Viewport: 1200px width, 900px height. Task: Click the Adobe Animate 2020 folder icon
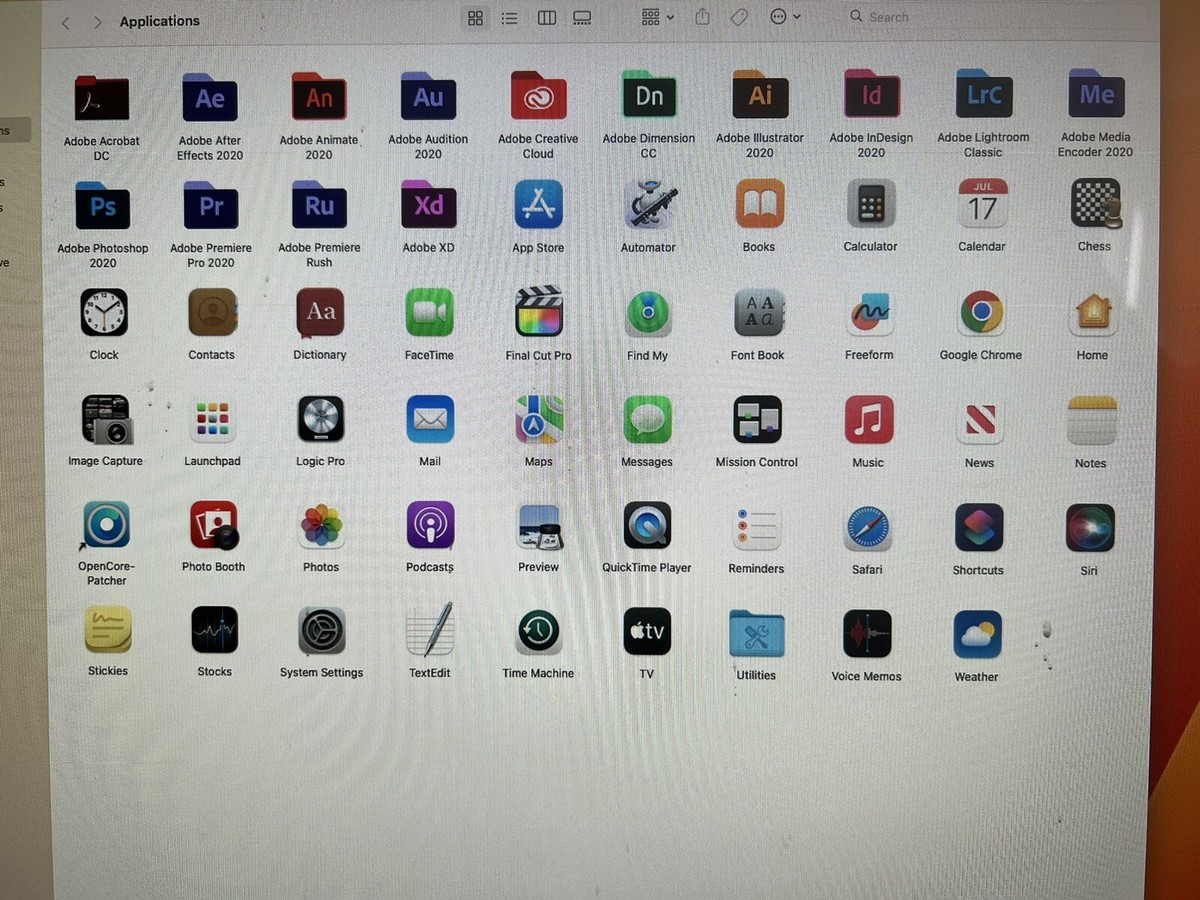319,97
